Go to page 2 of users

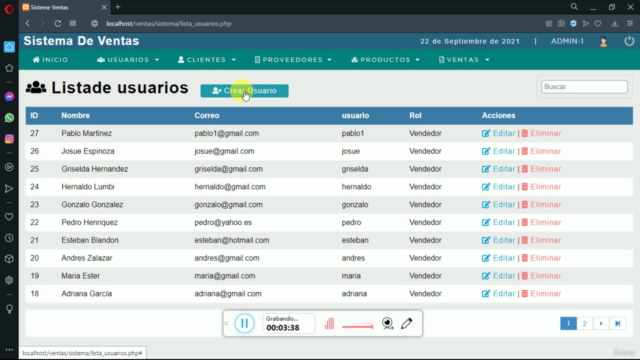point(584,323)
